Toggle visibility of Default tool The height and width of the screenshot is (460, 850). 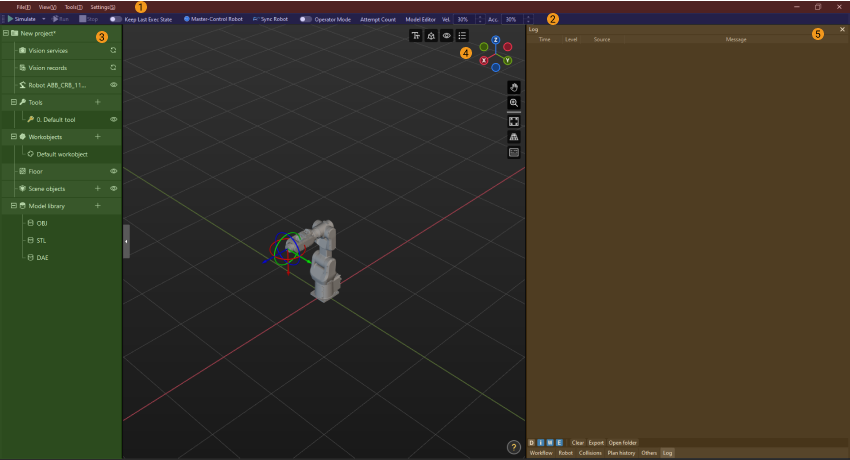113,119
